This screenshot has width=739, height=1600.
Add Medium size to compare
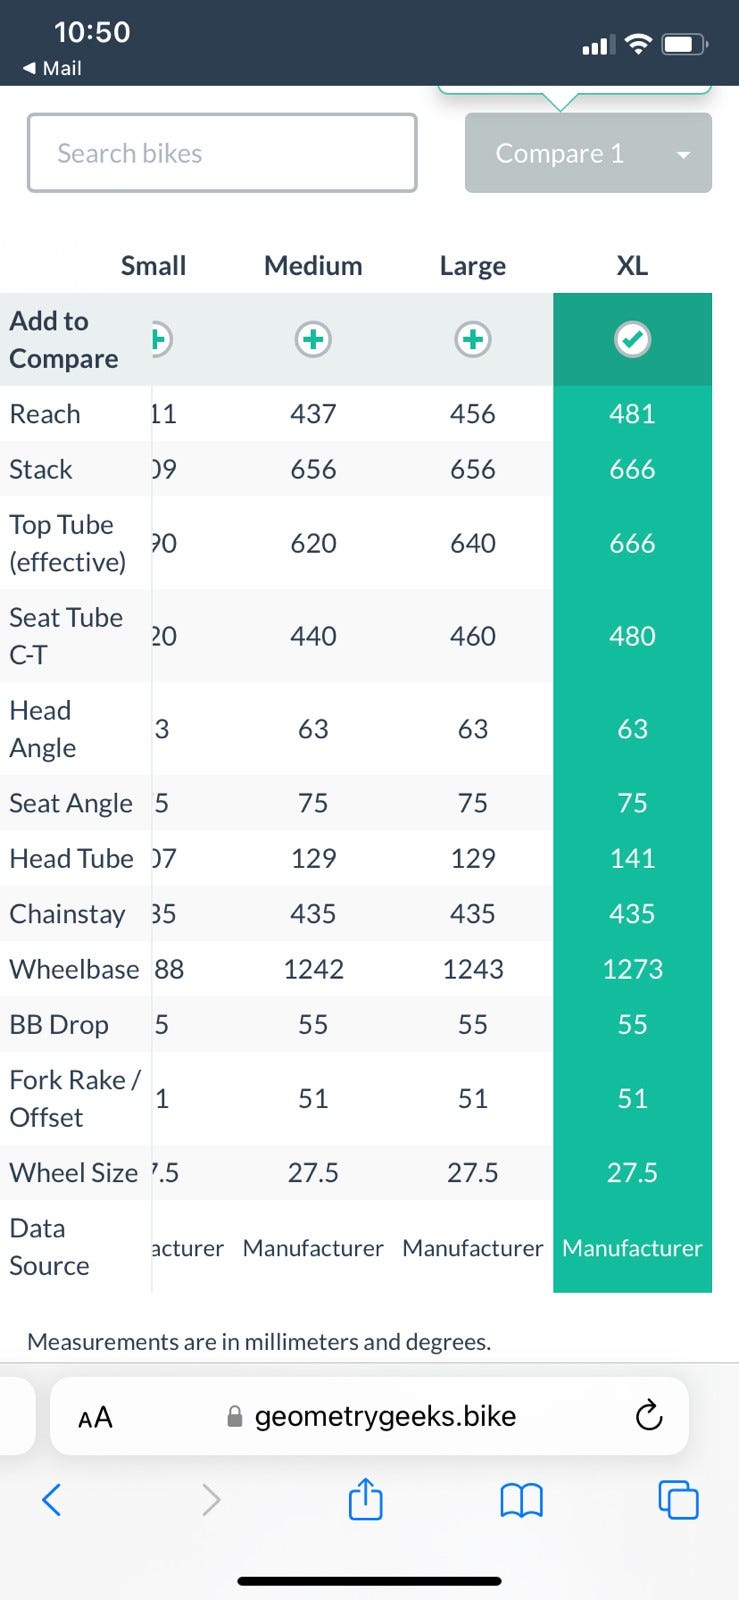point(313,340)
